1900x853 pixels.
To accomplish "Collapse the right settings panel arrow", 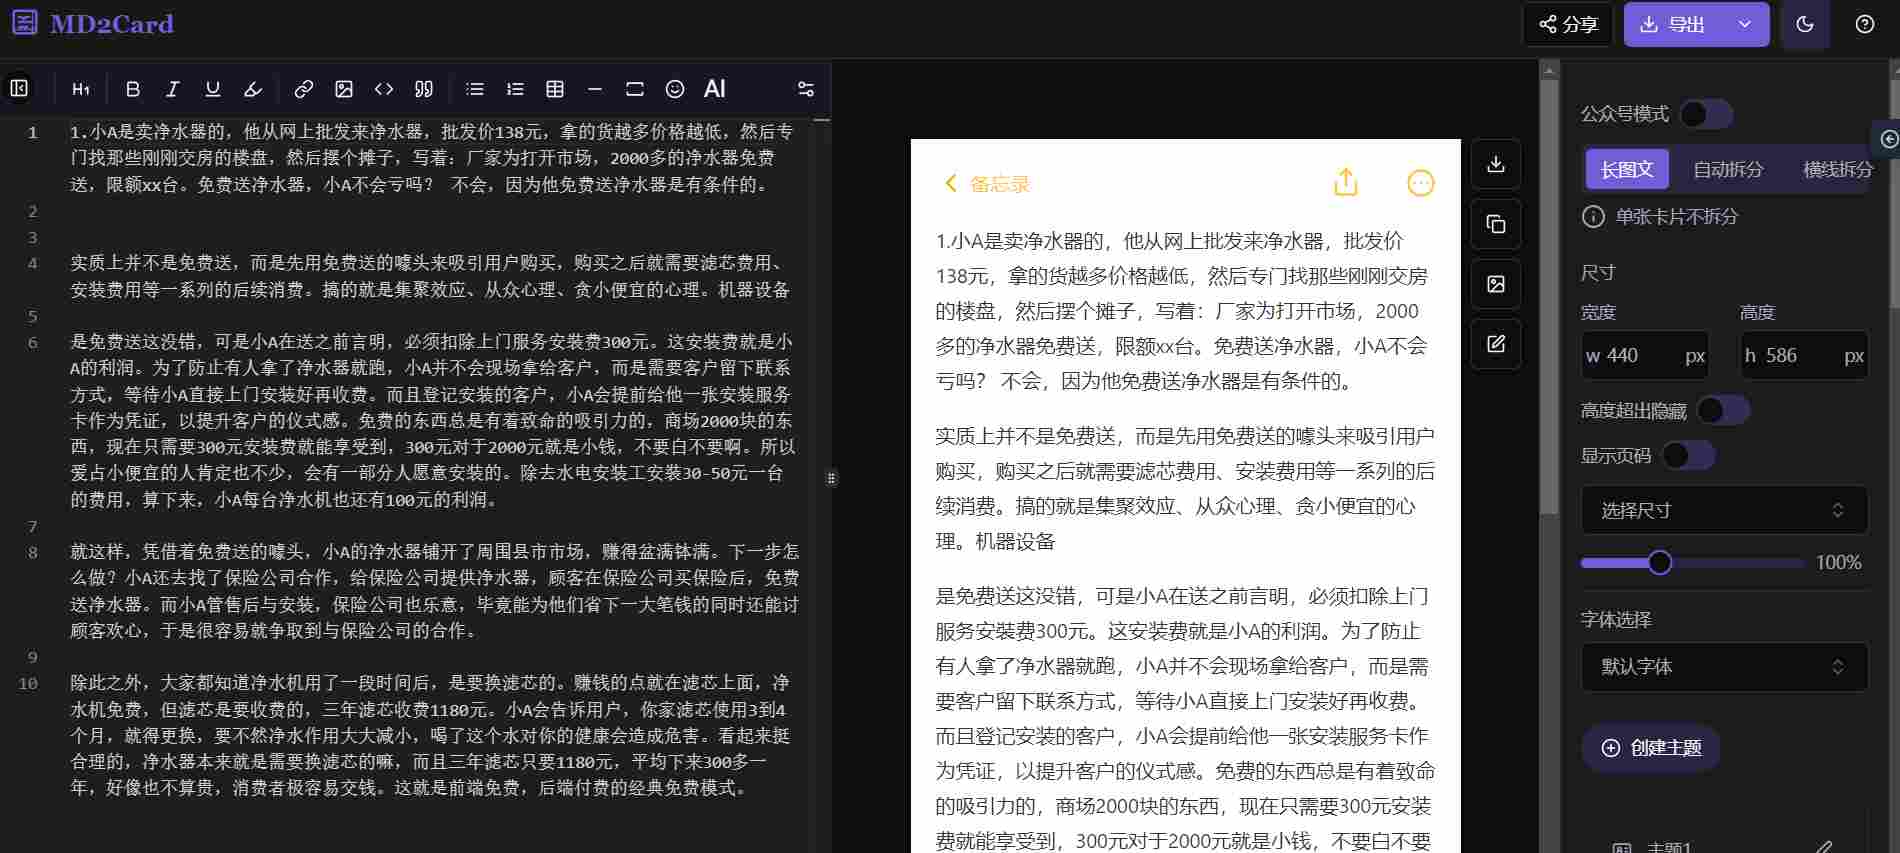I will coord(1888,139).
